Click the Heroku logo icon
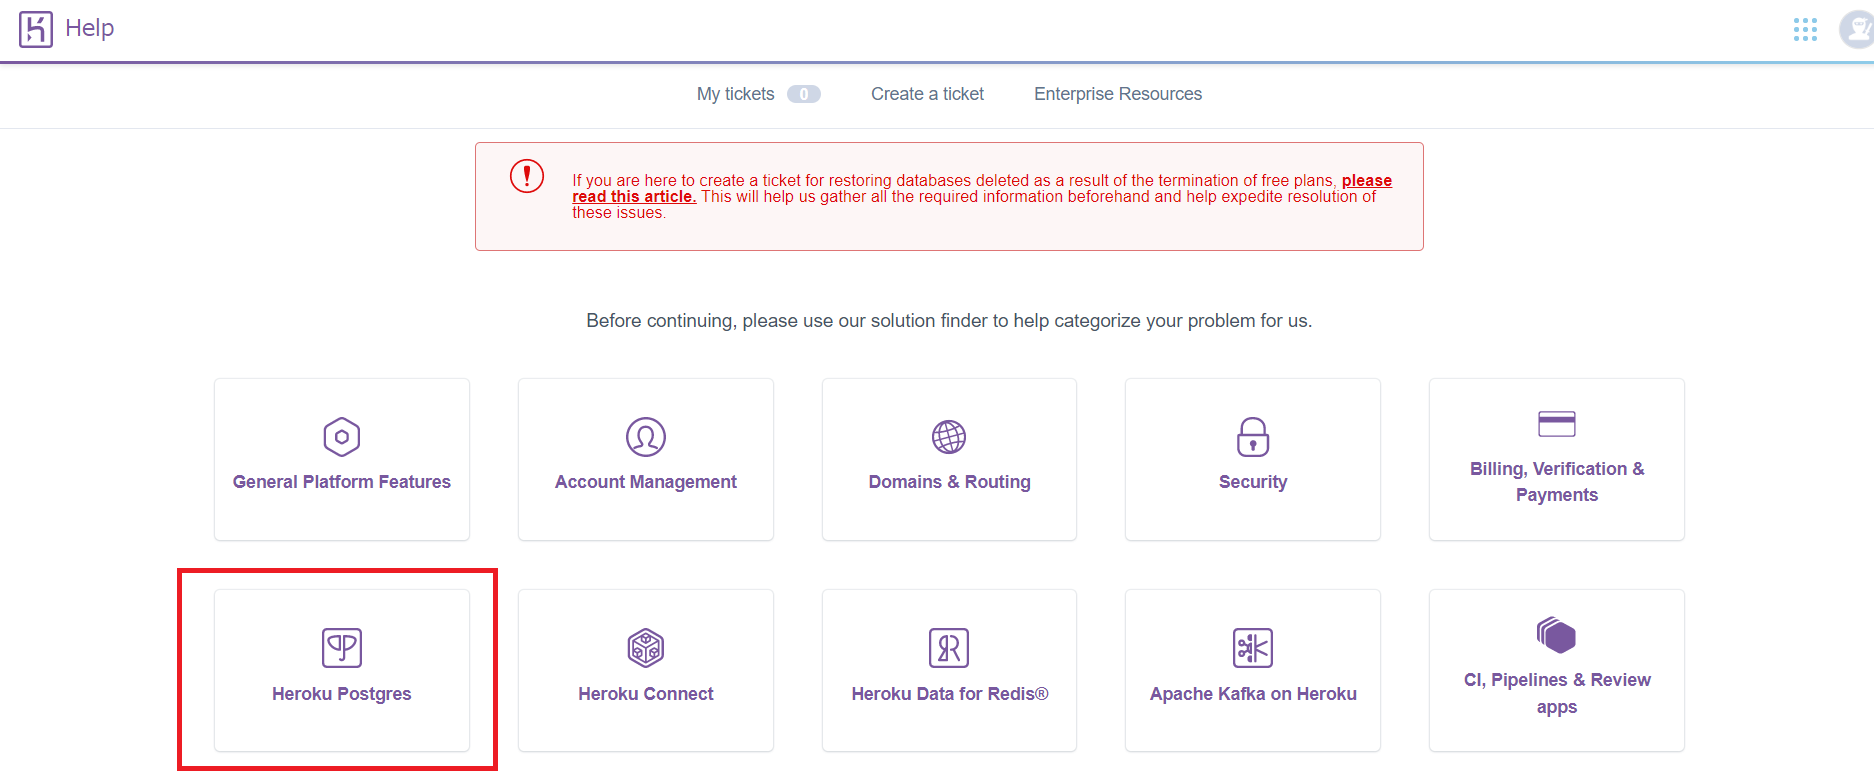The width and height of the screenshot is (1874, 779). tap(35, 29)
